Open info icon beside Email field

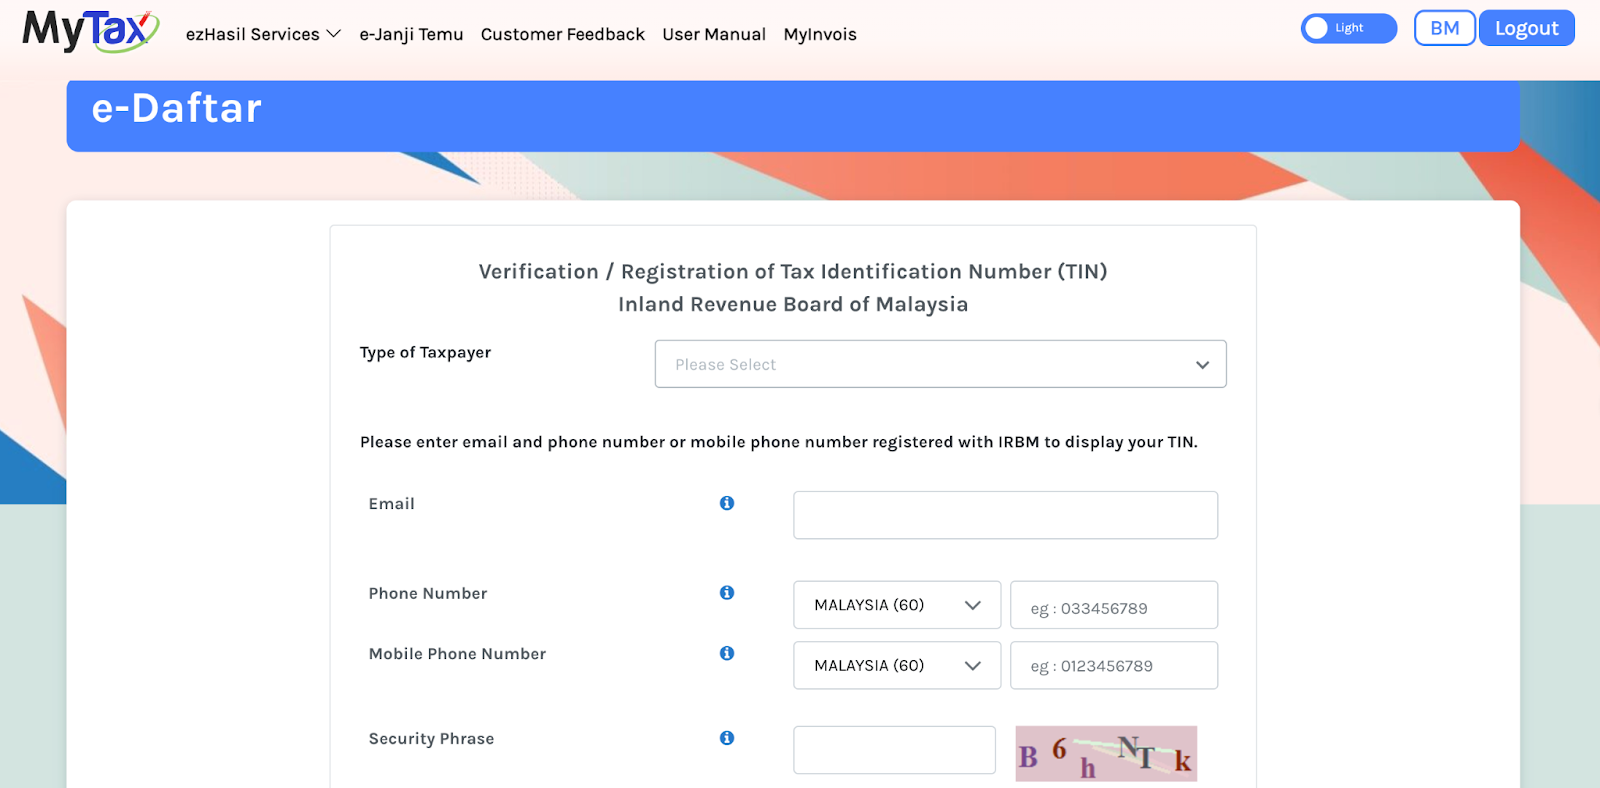coord(727,503)
